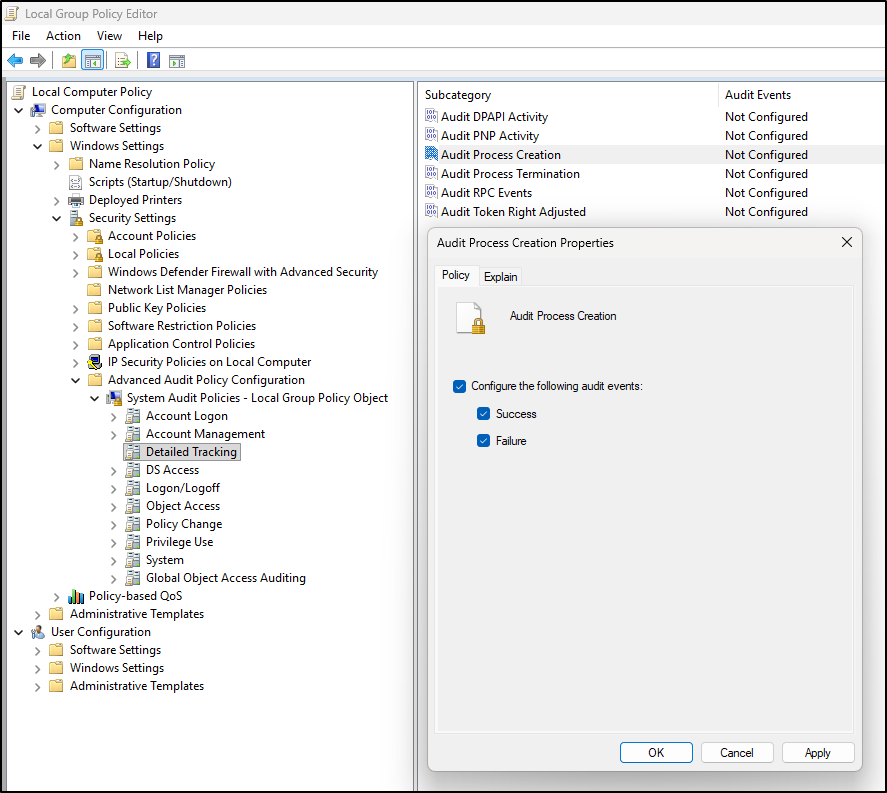
Task: Select the DS Access tree item
Action: pos(172,470)
